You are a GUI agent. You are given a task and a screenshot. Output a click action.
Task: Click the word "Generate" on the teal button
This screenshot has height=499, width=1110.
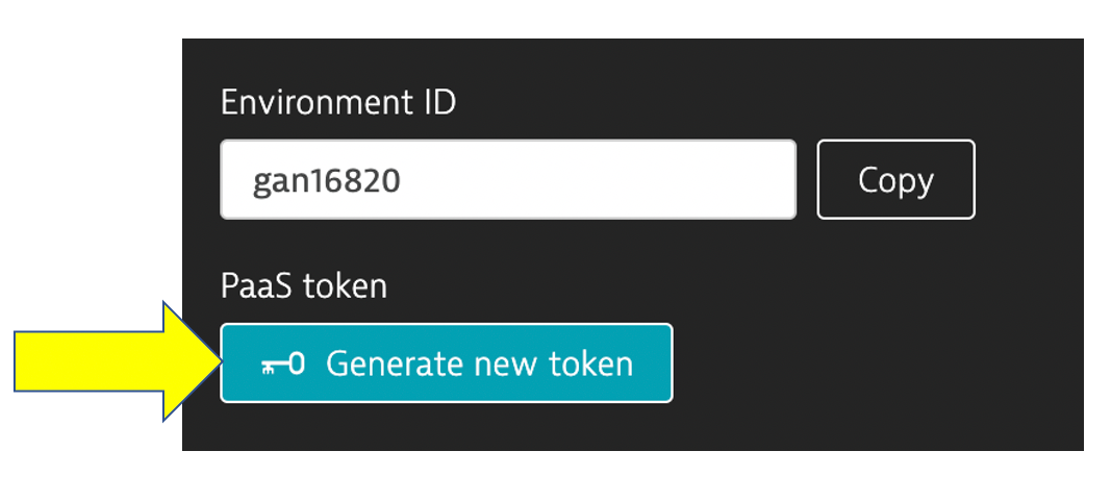pyautogui.click(x=394, y=364)
